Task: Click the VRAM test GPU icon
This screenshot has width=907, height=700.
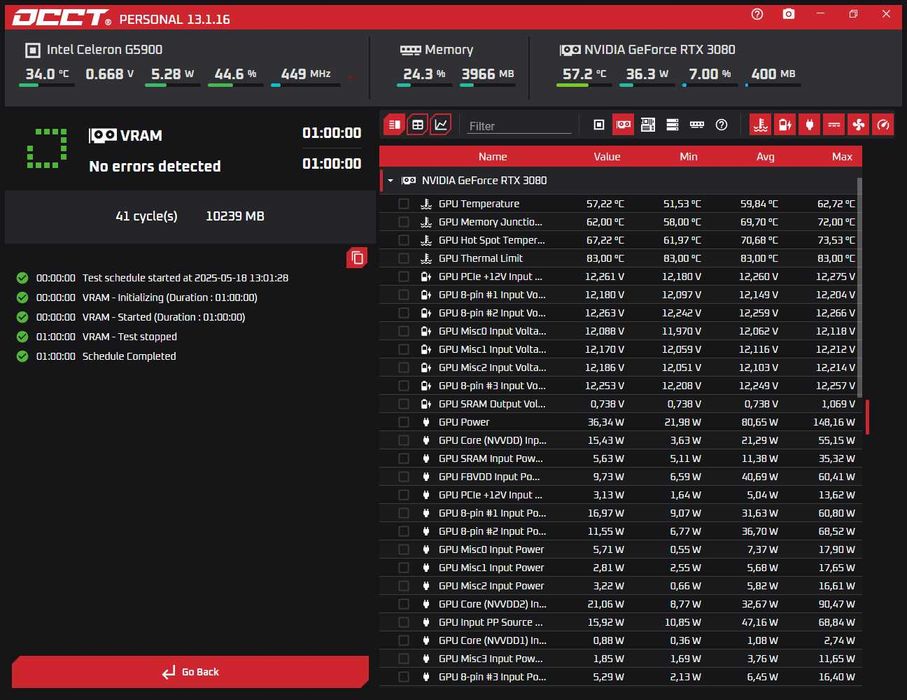Action: pos(102,136)
